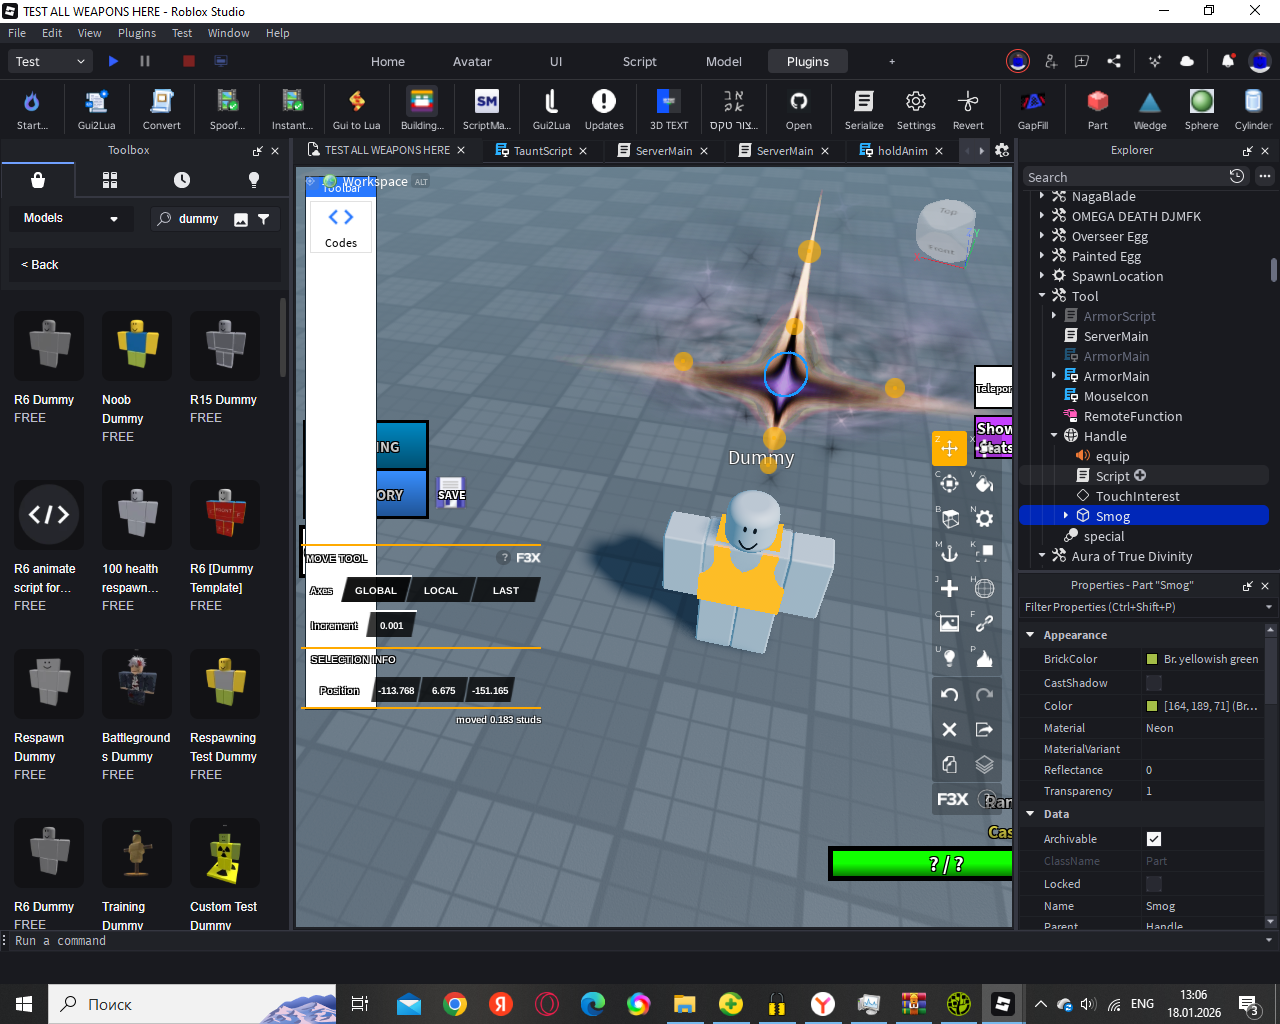Go back in the Toolbox
This screenshot has height=1024, width=1280.
[40, 265]
